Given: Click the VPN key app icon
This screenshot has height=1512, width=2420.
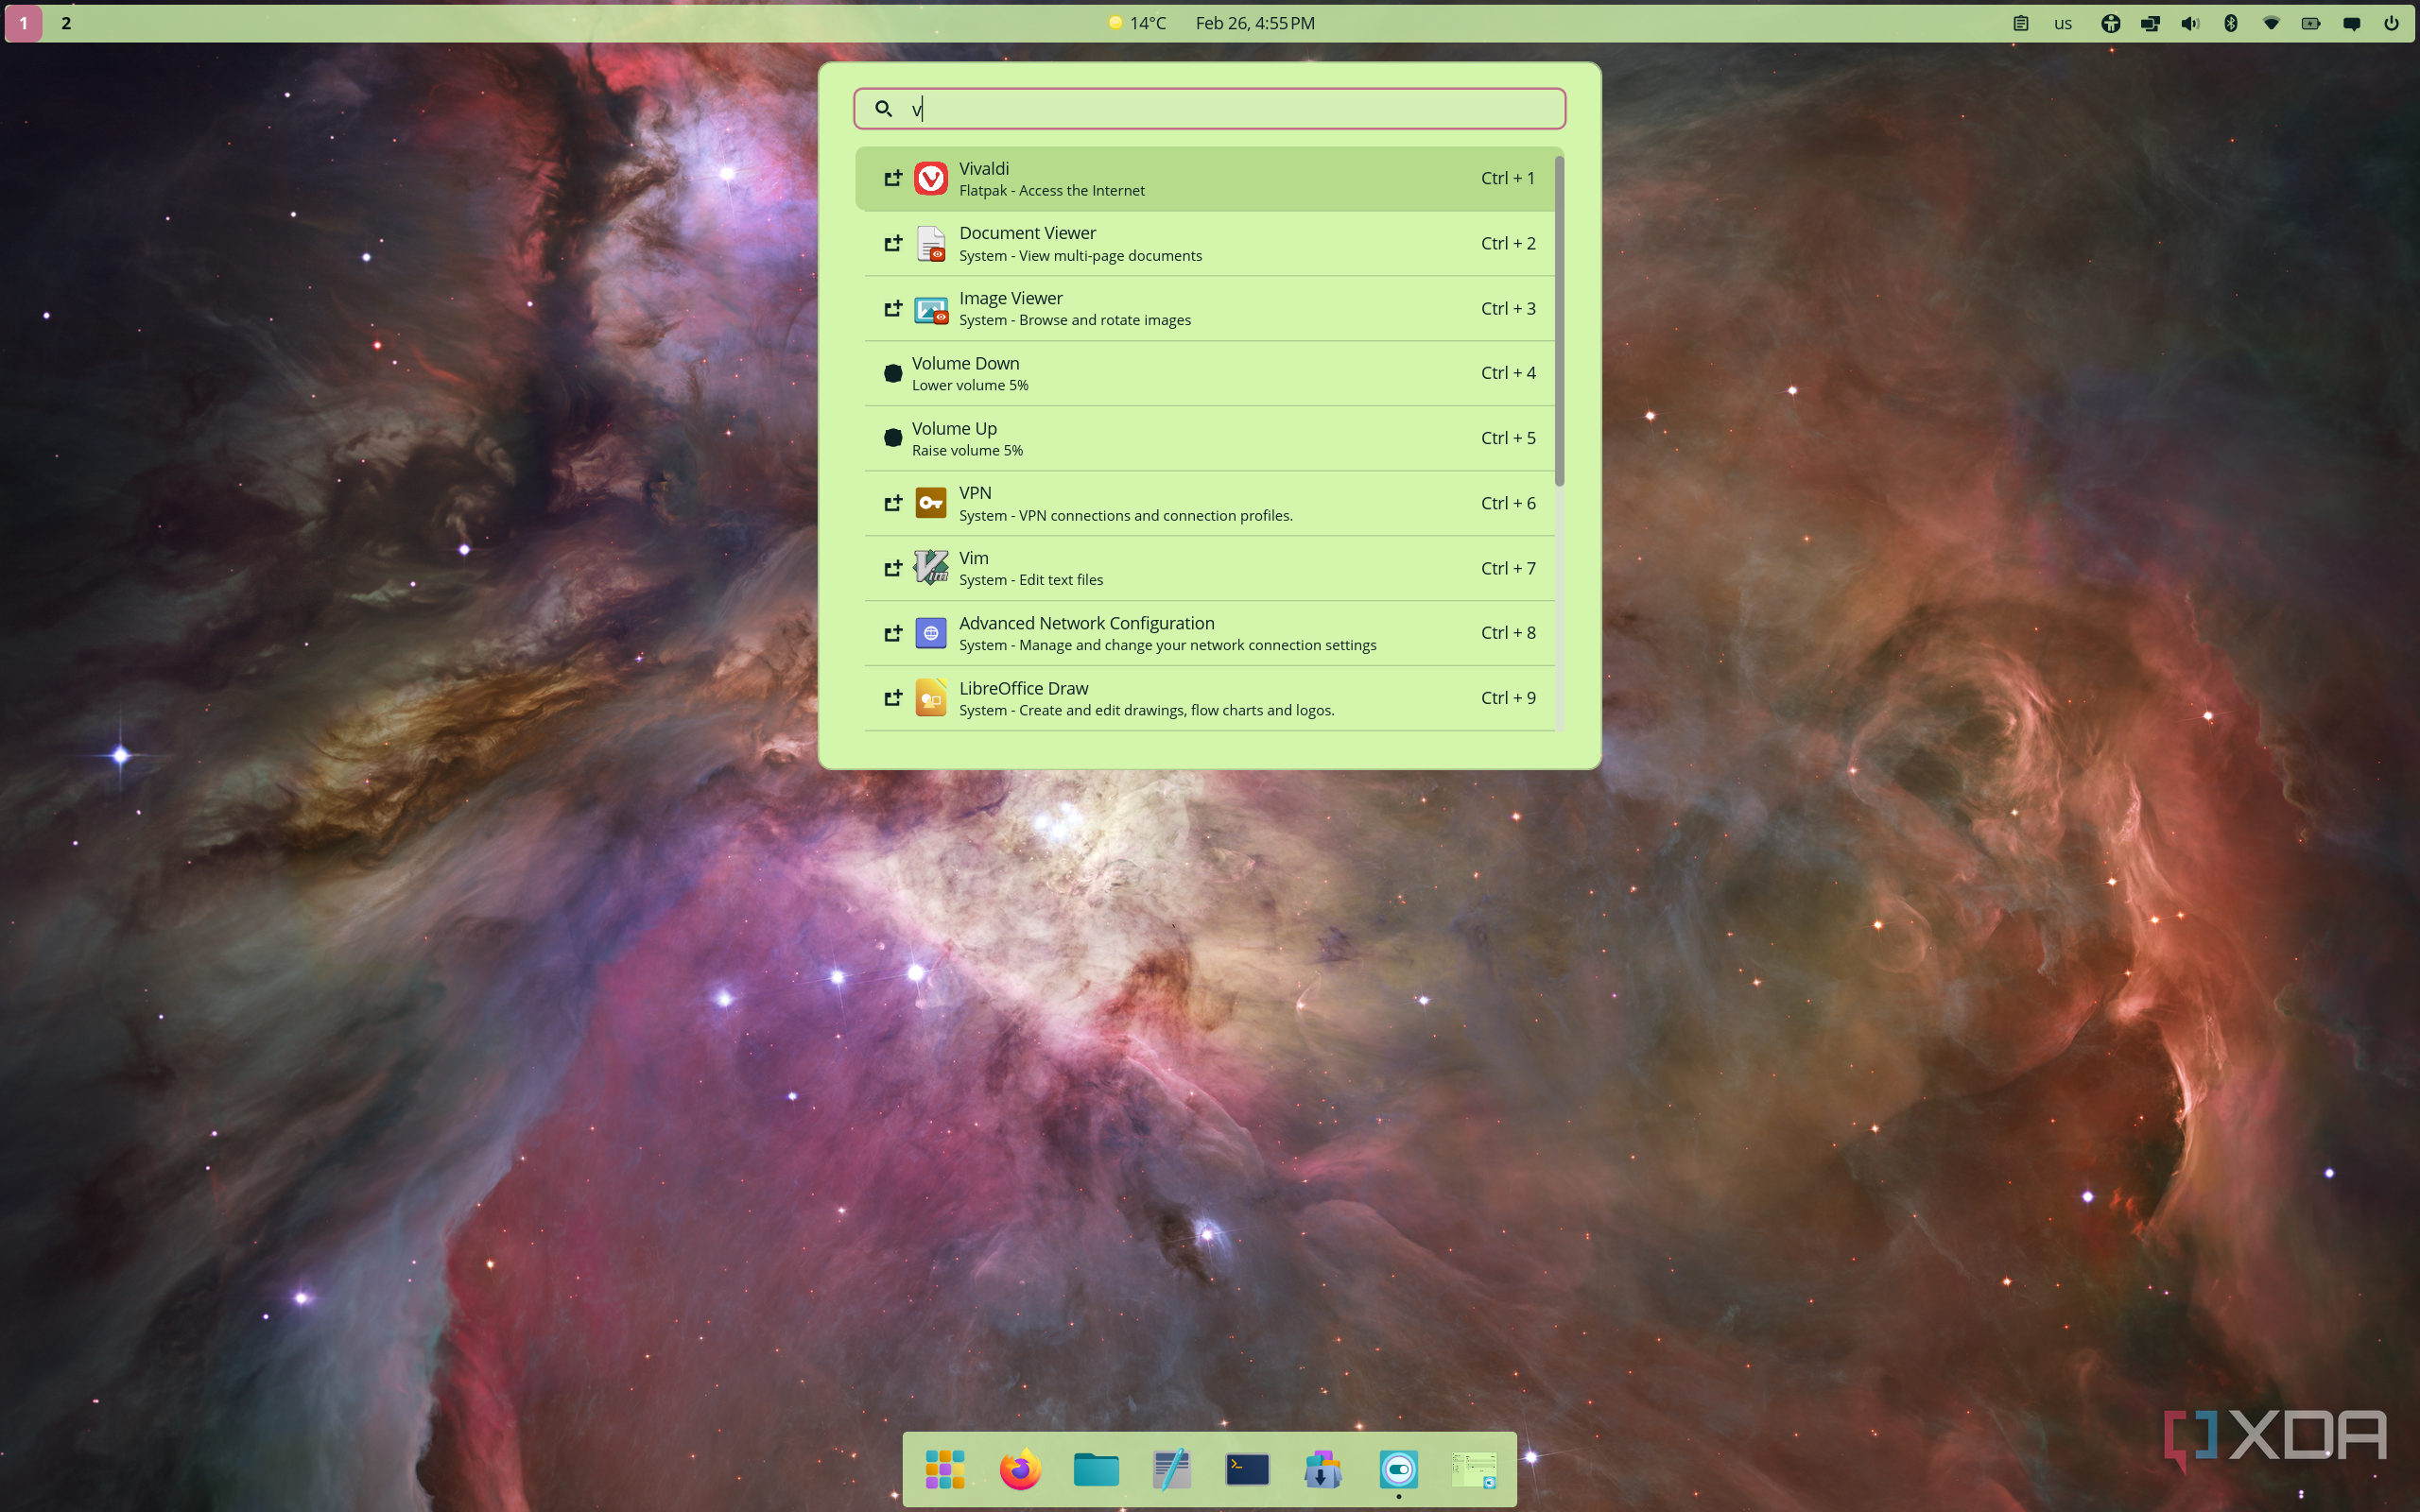Looking at the screenshot, I should [x=931, y=503].
